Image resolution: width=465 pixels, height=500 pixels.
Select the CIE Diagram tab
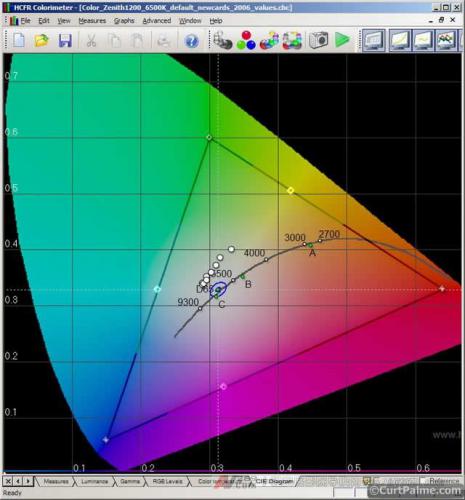coord(274,481)
